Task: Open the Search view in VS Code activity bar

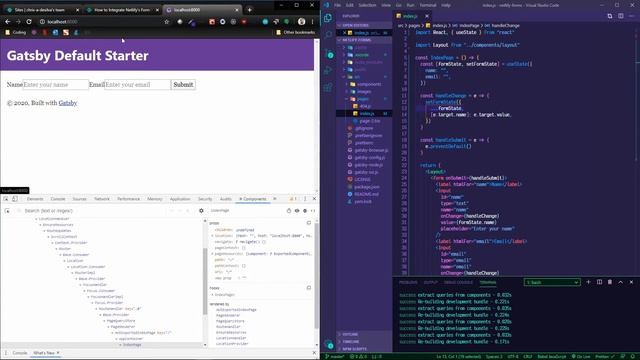Action: coord(328,35)
